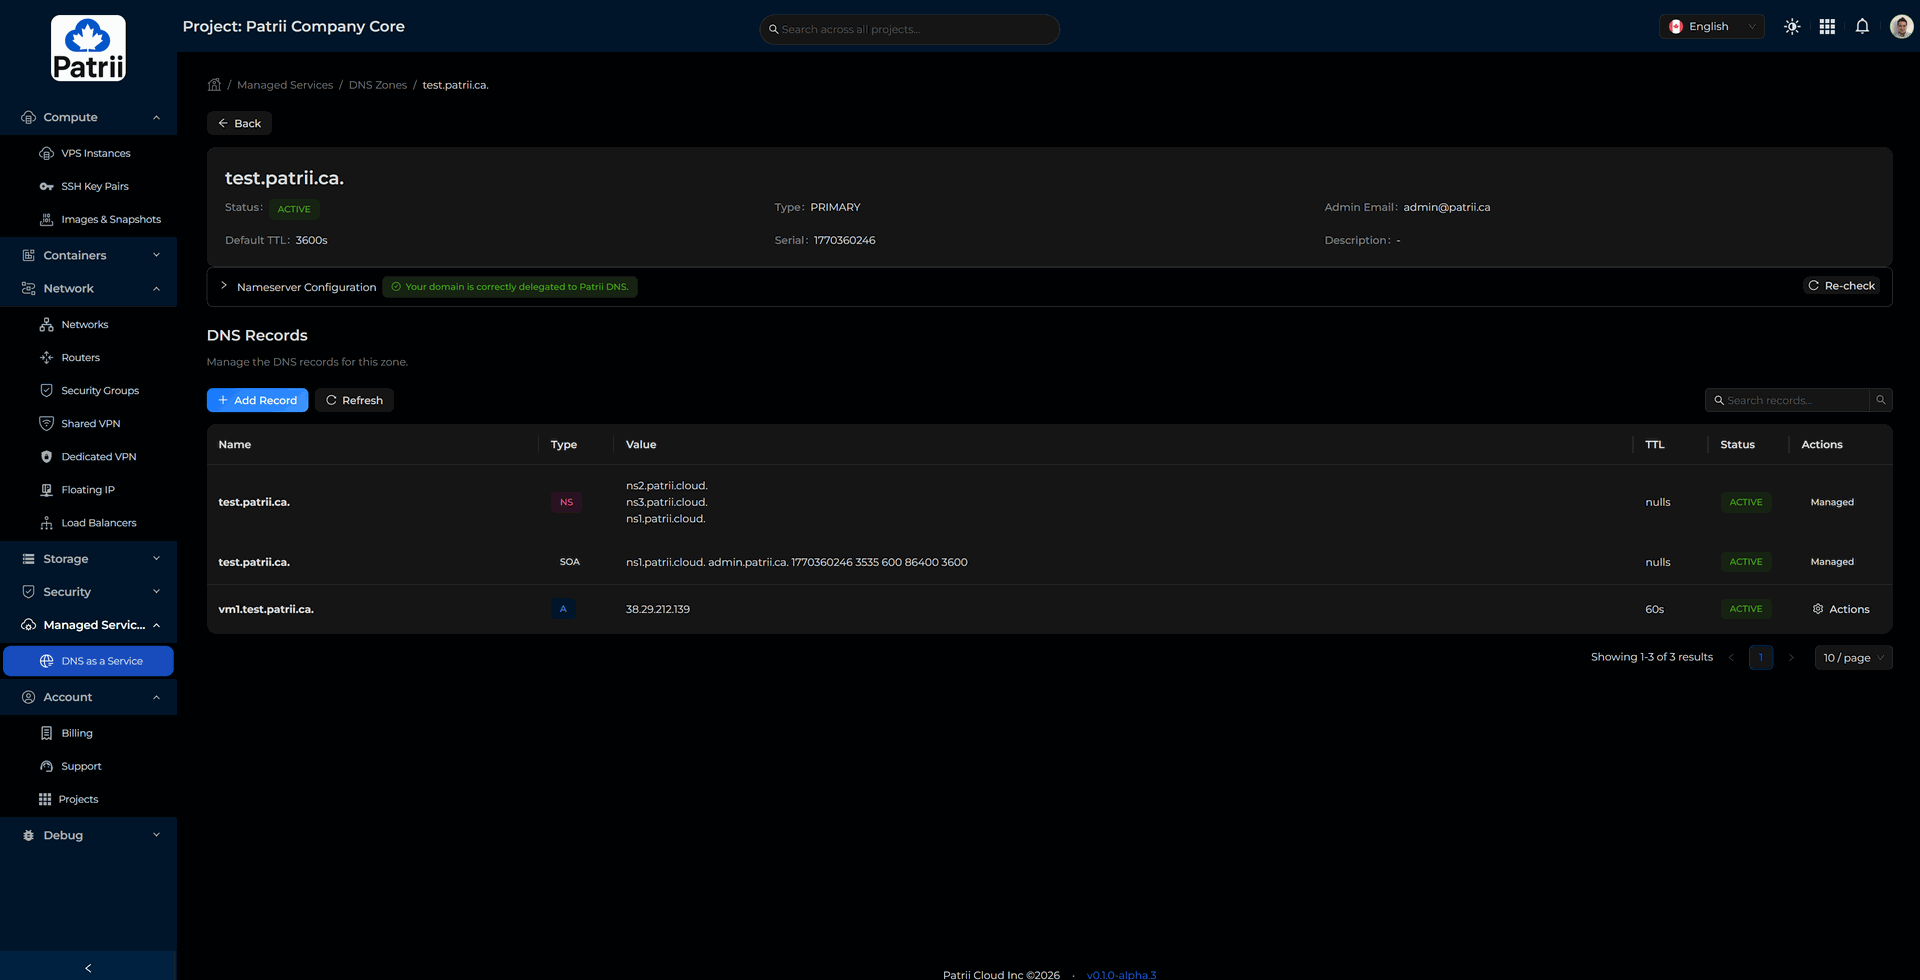This screenshot has height=980, width=1920.
Task: Open the English language dropdown
Action: (x=1711, y=27)
